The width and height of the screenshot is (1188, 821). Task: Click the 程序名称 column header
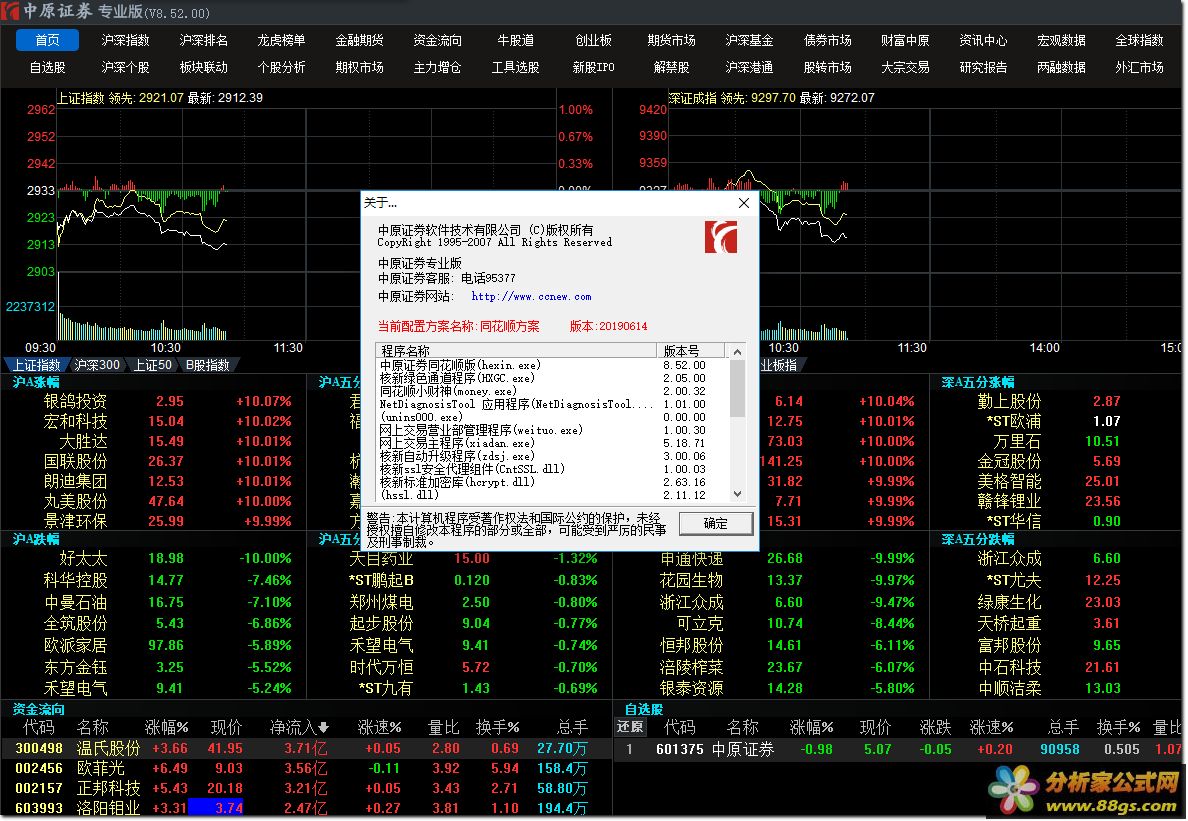coord(517,351)
